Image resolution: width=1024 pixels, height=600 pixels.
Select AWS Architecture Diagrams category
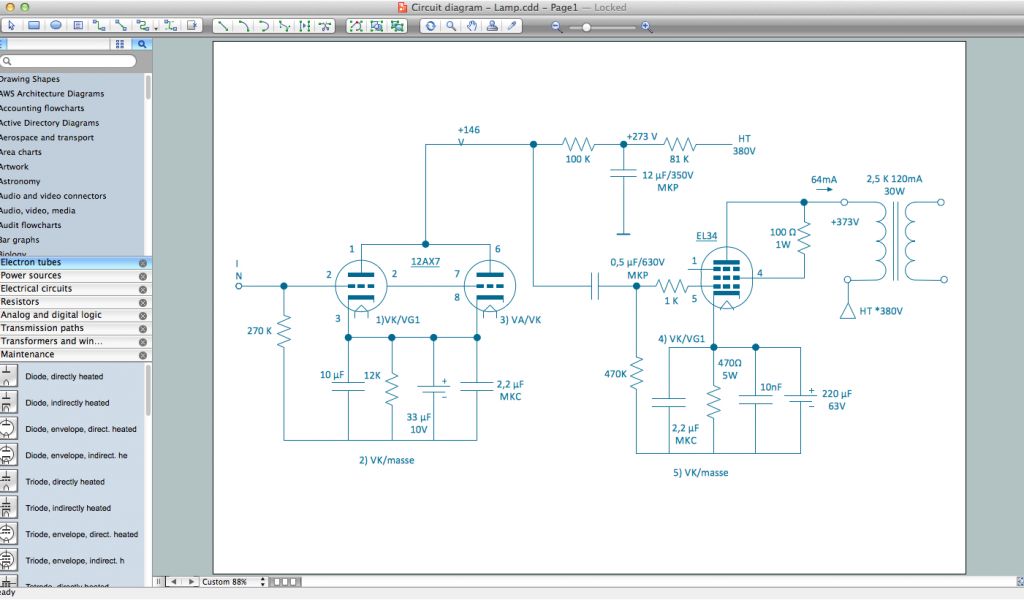coord(51,94)
